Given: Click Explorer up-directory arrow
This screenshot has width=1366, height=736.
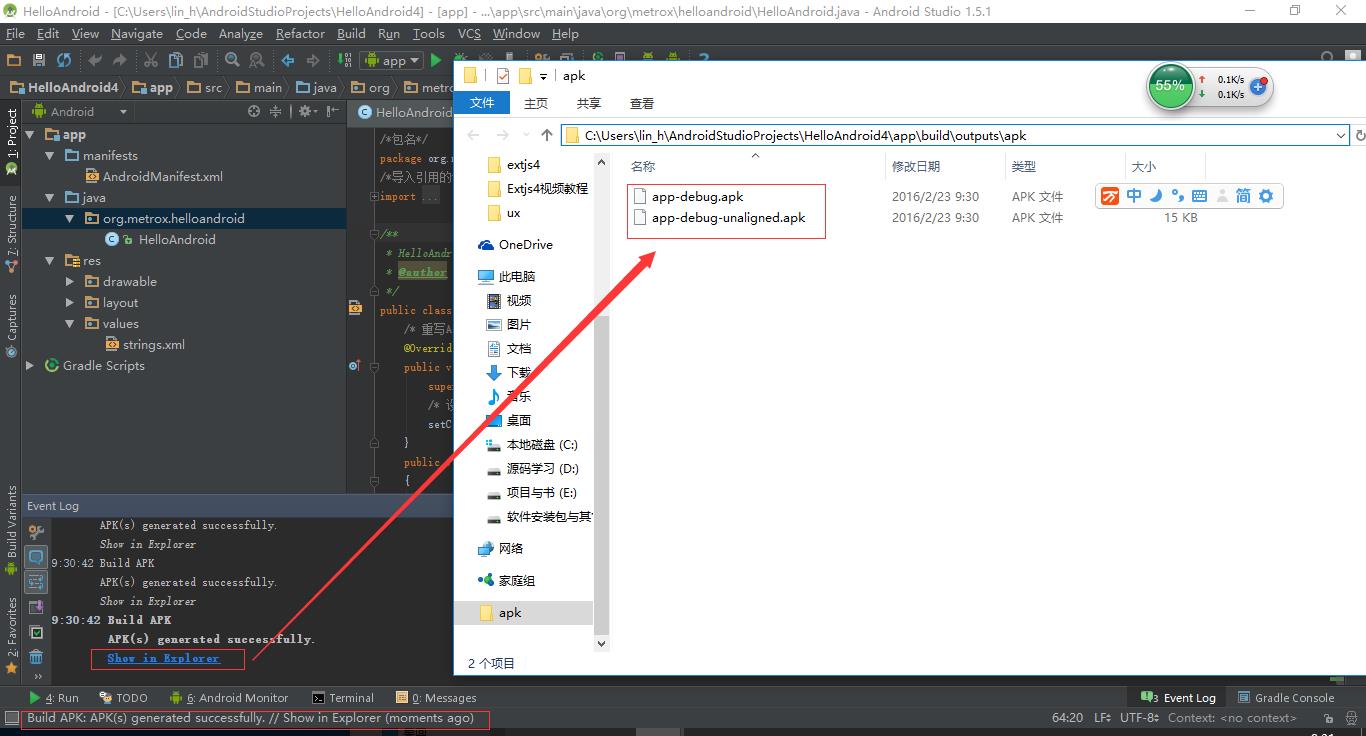Looking at the screenshot, I should pos(547,135).
